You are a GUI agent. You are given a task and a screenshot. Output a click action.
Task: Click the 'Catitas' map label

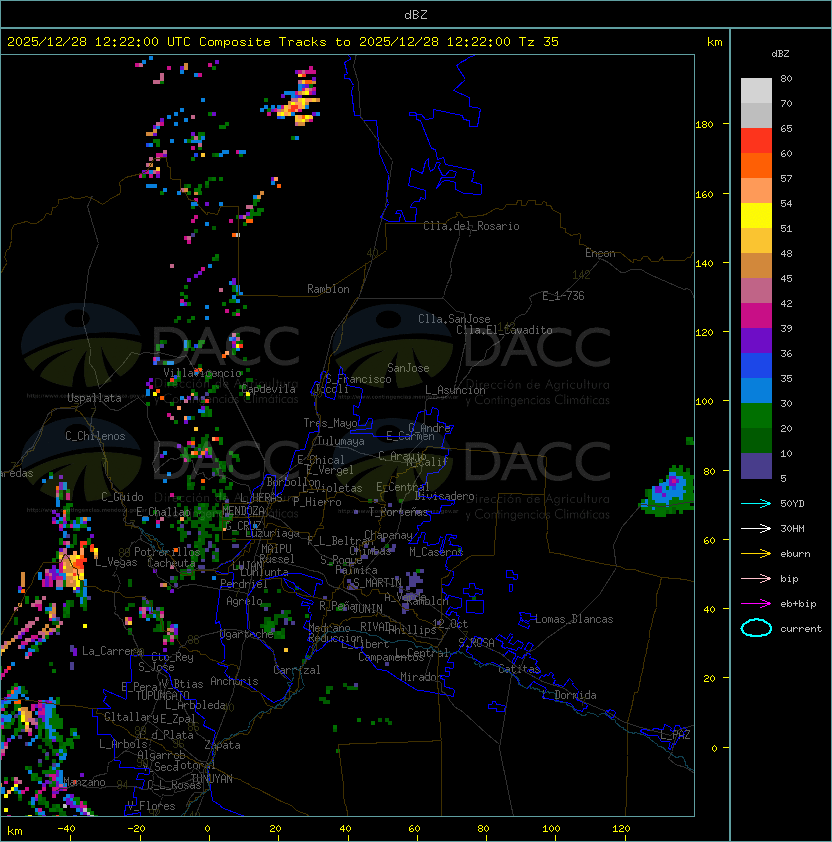[x=519, y=669]
